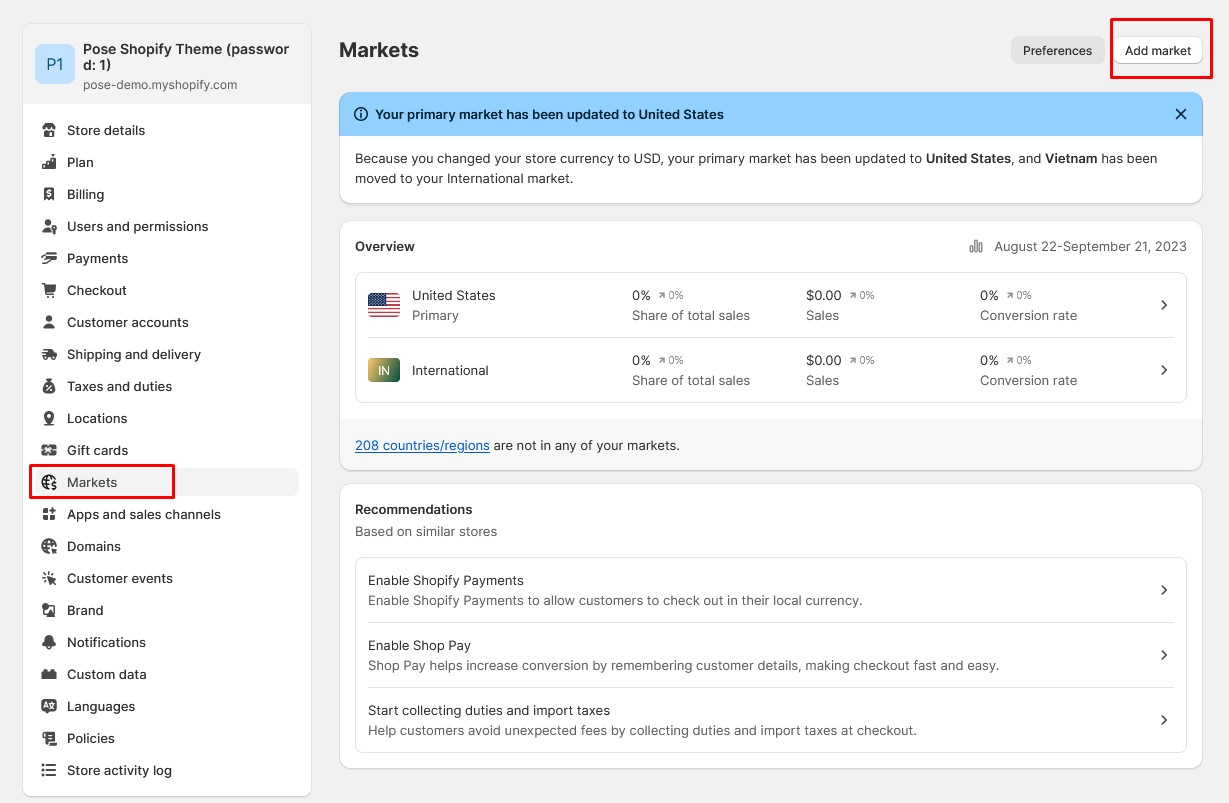1229x803 pixels.
Task: Follow the 208 countries/regions link
Action: pyautogui.click(x=422, y=445)
